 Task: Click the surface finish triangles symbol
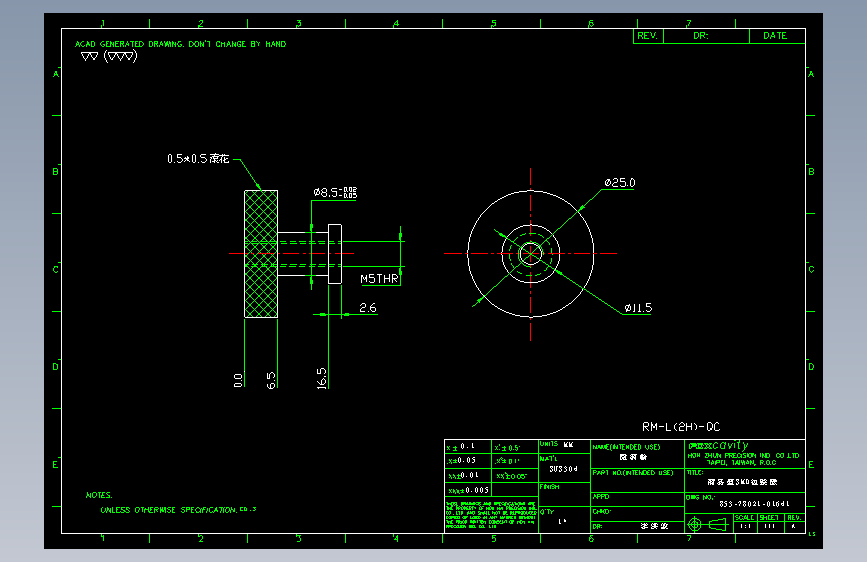[x=109, y=56]
